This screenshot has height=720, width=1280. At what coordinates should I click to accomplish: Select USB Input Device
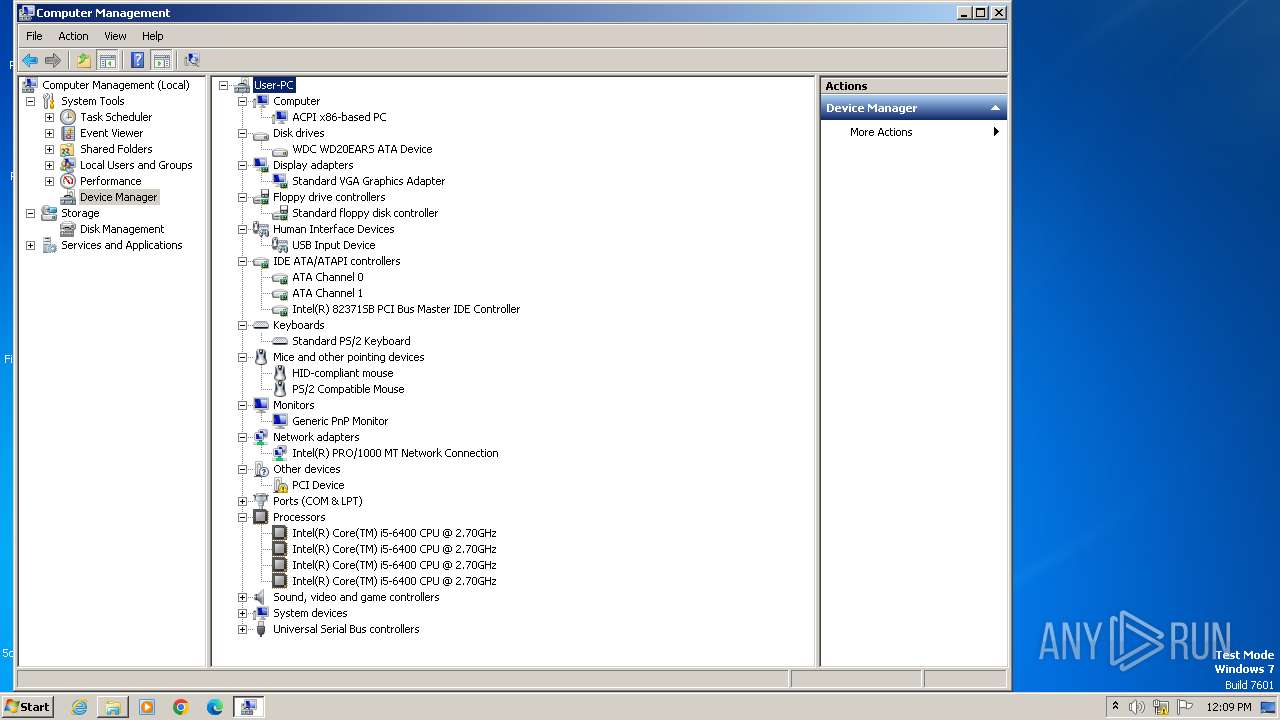[x=333, y=245]
